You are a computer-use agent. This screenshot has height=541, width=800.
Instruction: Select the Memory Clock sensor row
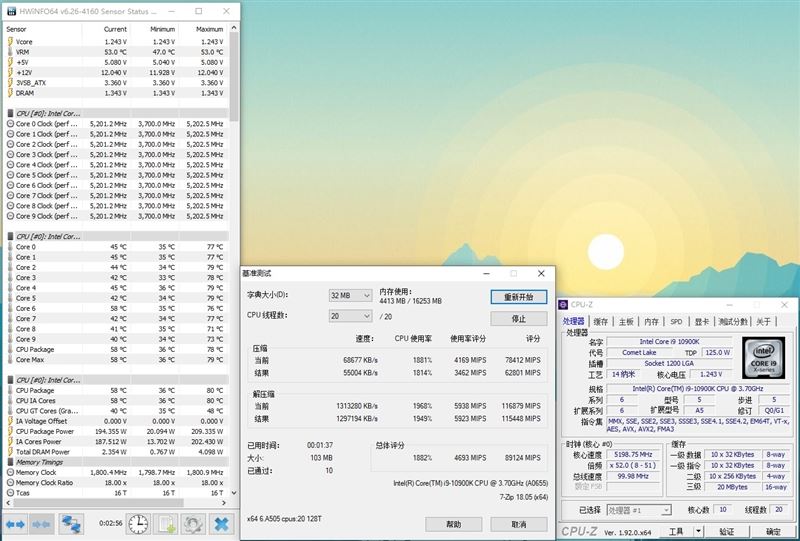click(116, 472)
